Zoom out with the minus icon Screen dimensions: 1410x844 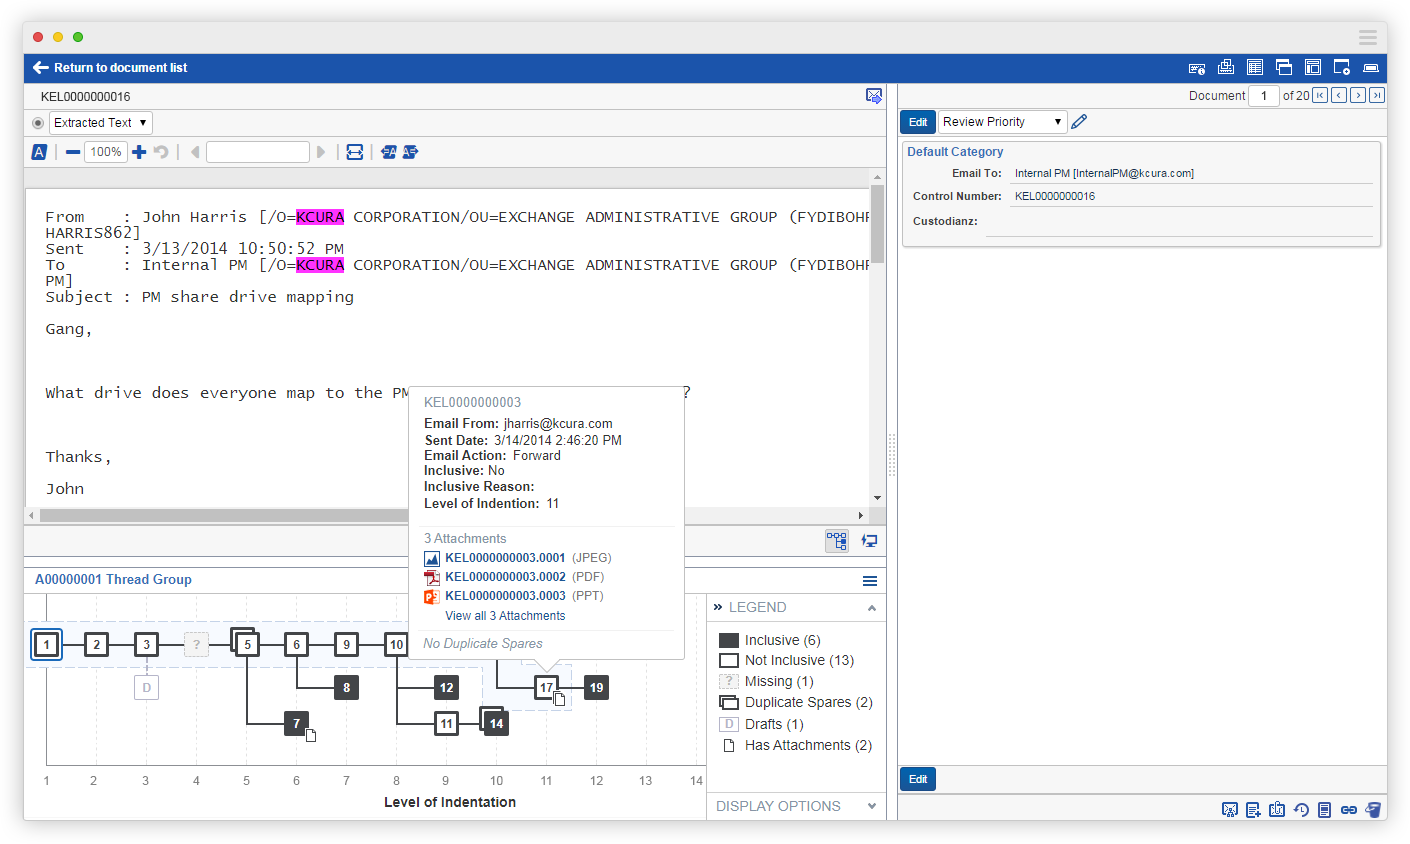pyautogui.click(x=73, y=152)
